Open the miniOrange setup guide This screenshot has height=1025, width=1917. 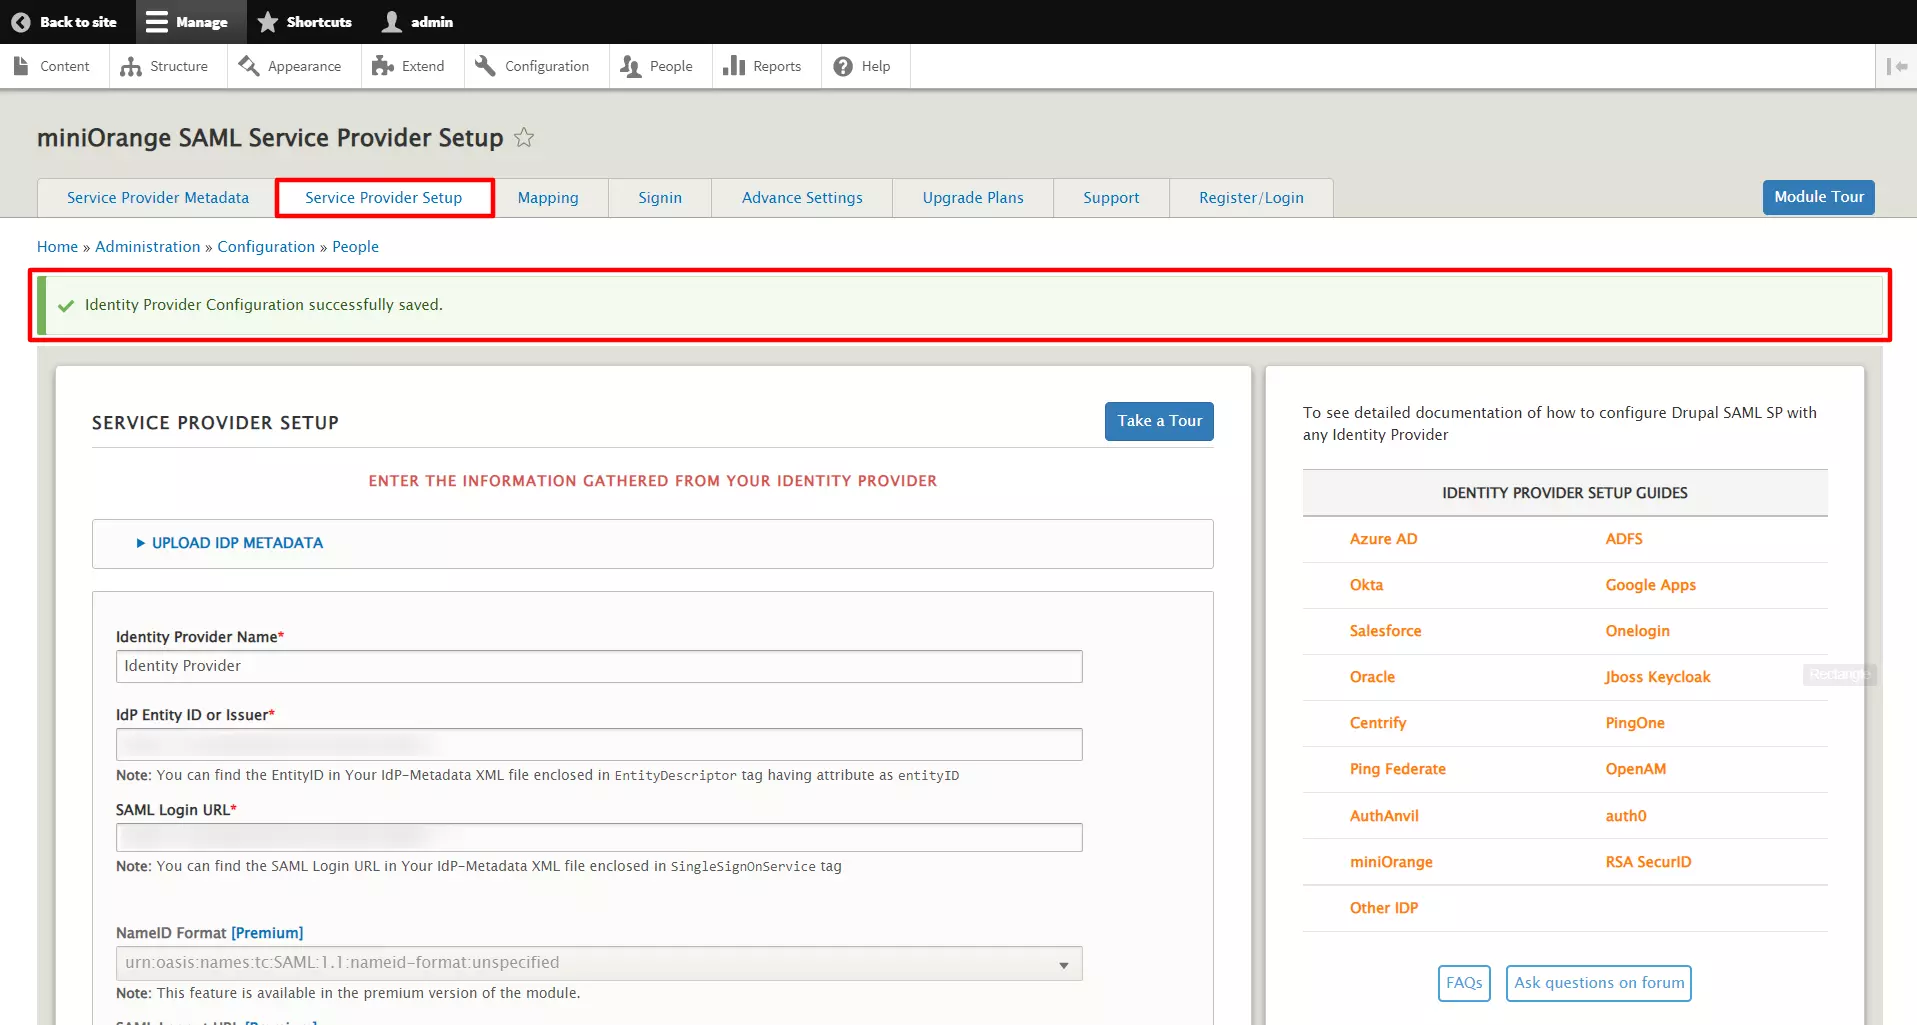coord(1390,862)
